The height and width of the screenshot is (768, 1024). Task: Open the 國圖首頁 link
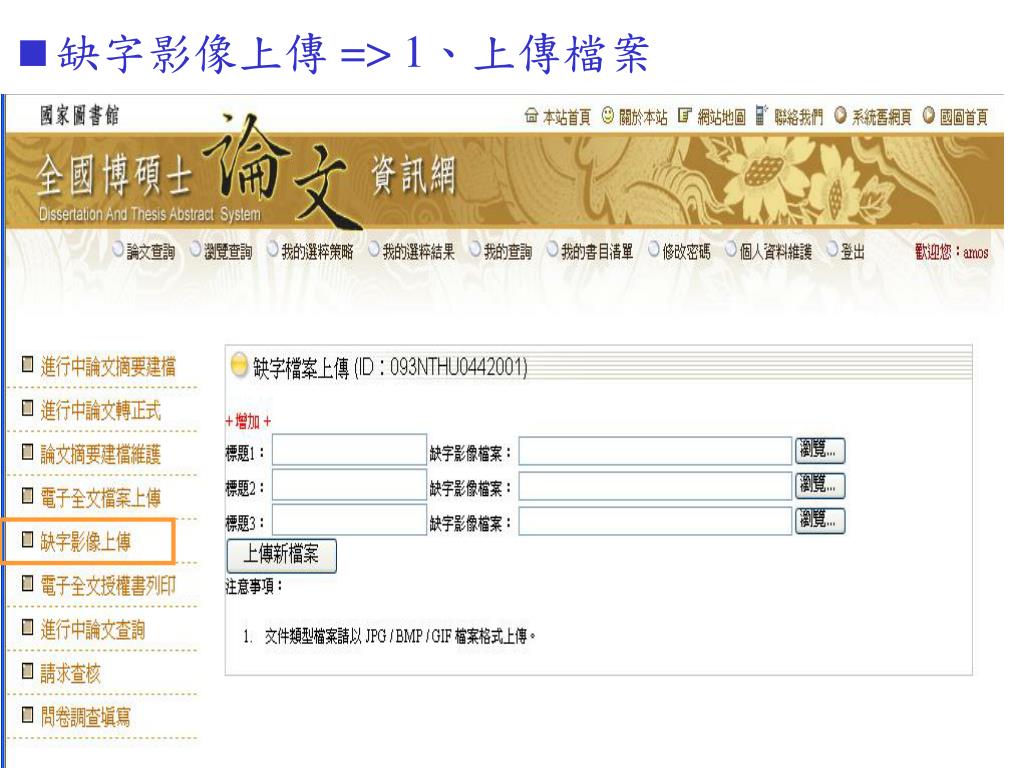(x=964, y=117)
